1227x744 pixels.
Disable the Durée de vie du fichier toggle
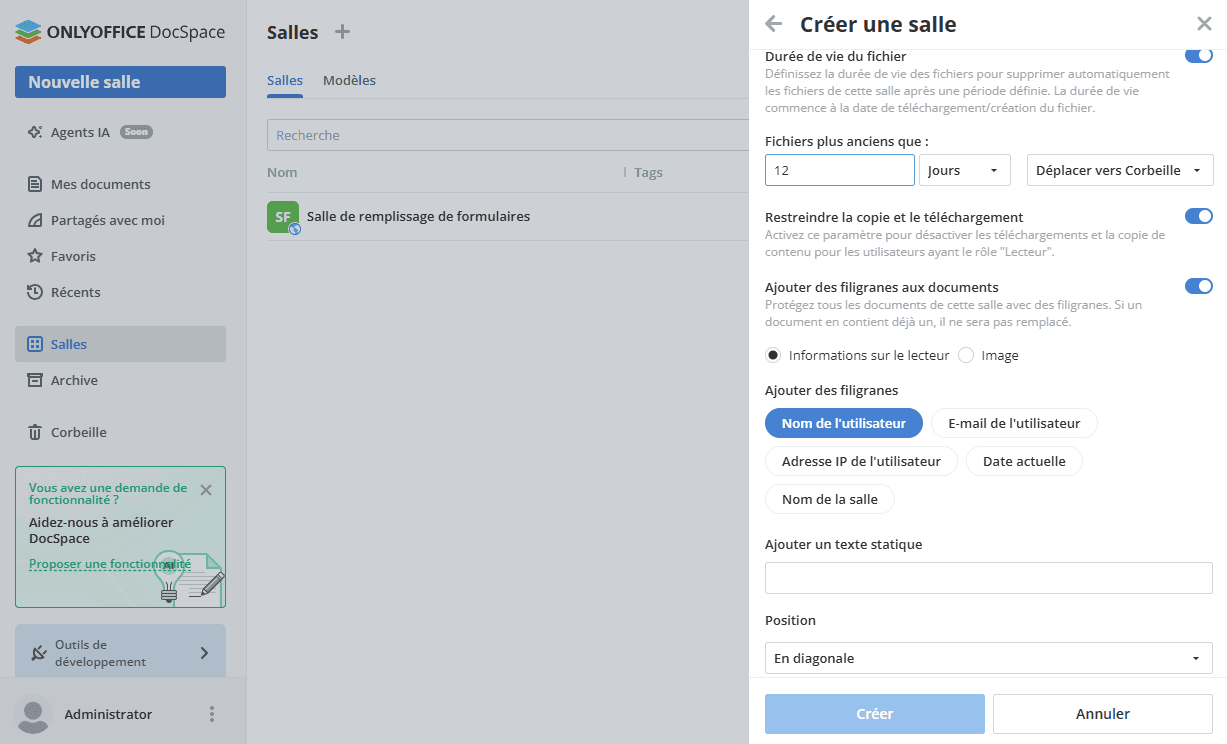pyautogui.click(x=1198, y=56)
